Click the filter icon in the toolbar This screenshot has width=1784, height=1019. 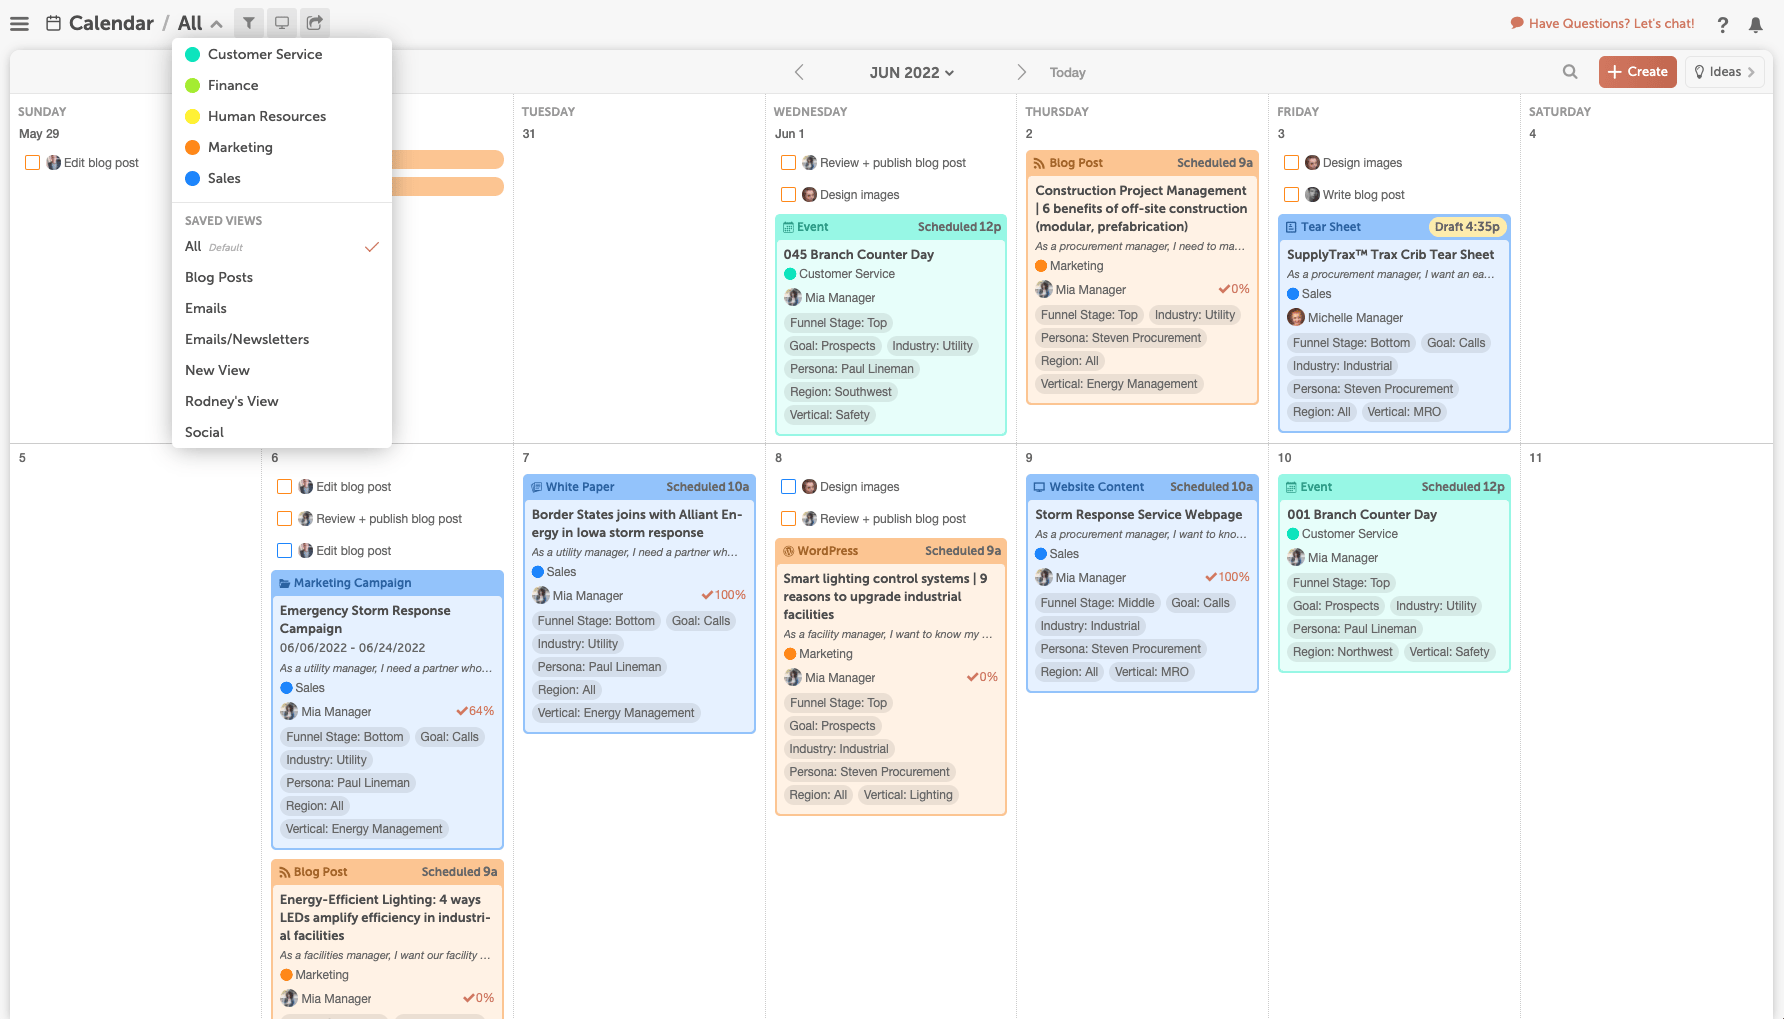coord(247,22)
